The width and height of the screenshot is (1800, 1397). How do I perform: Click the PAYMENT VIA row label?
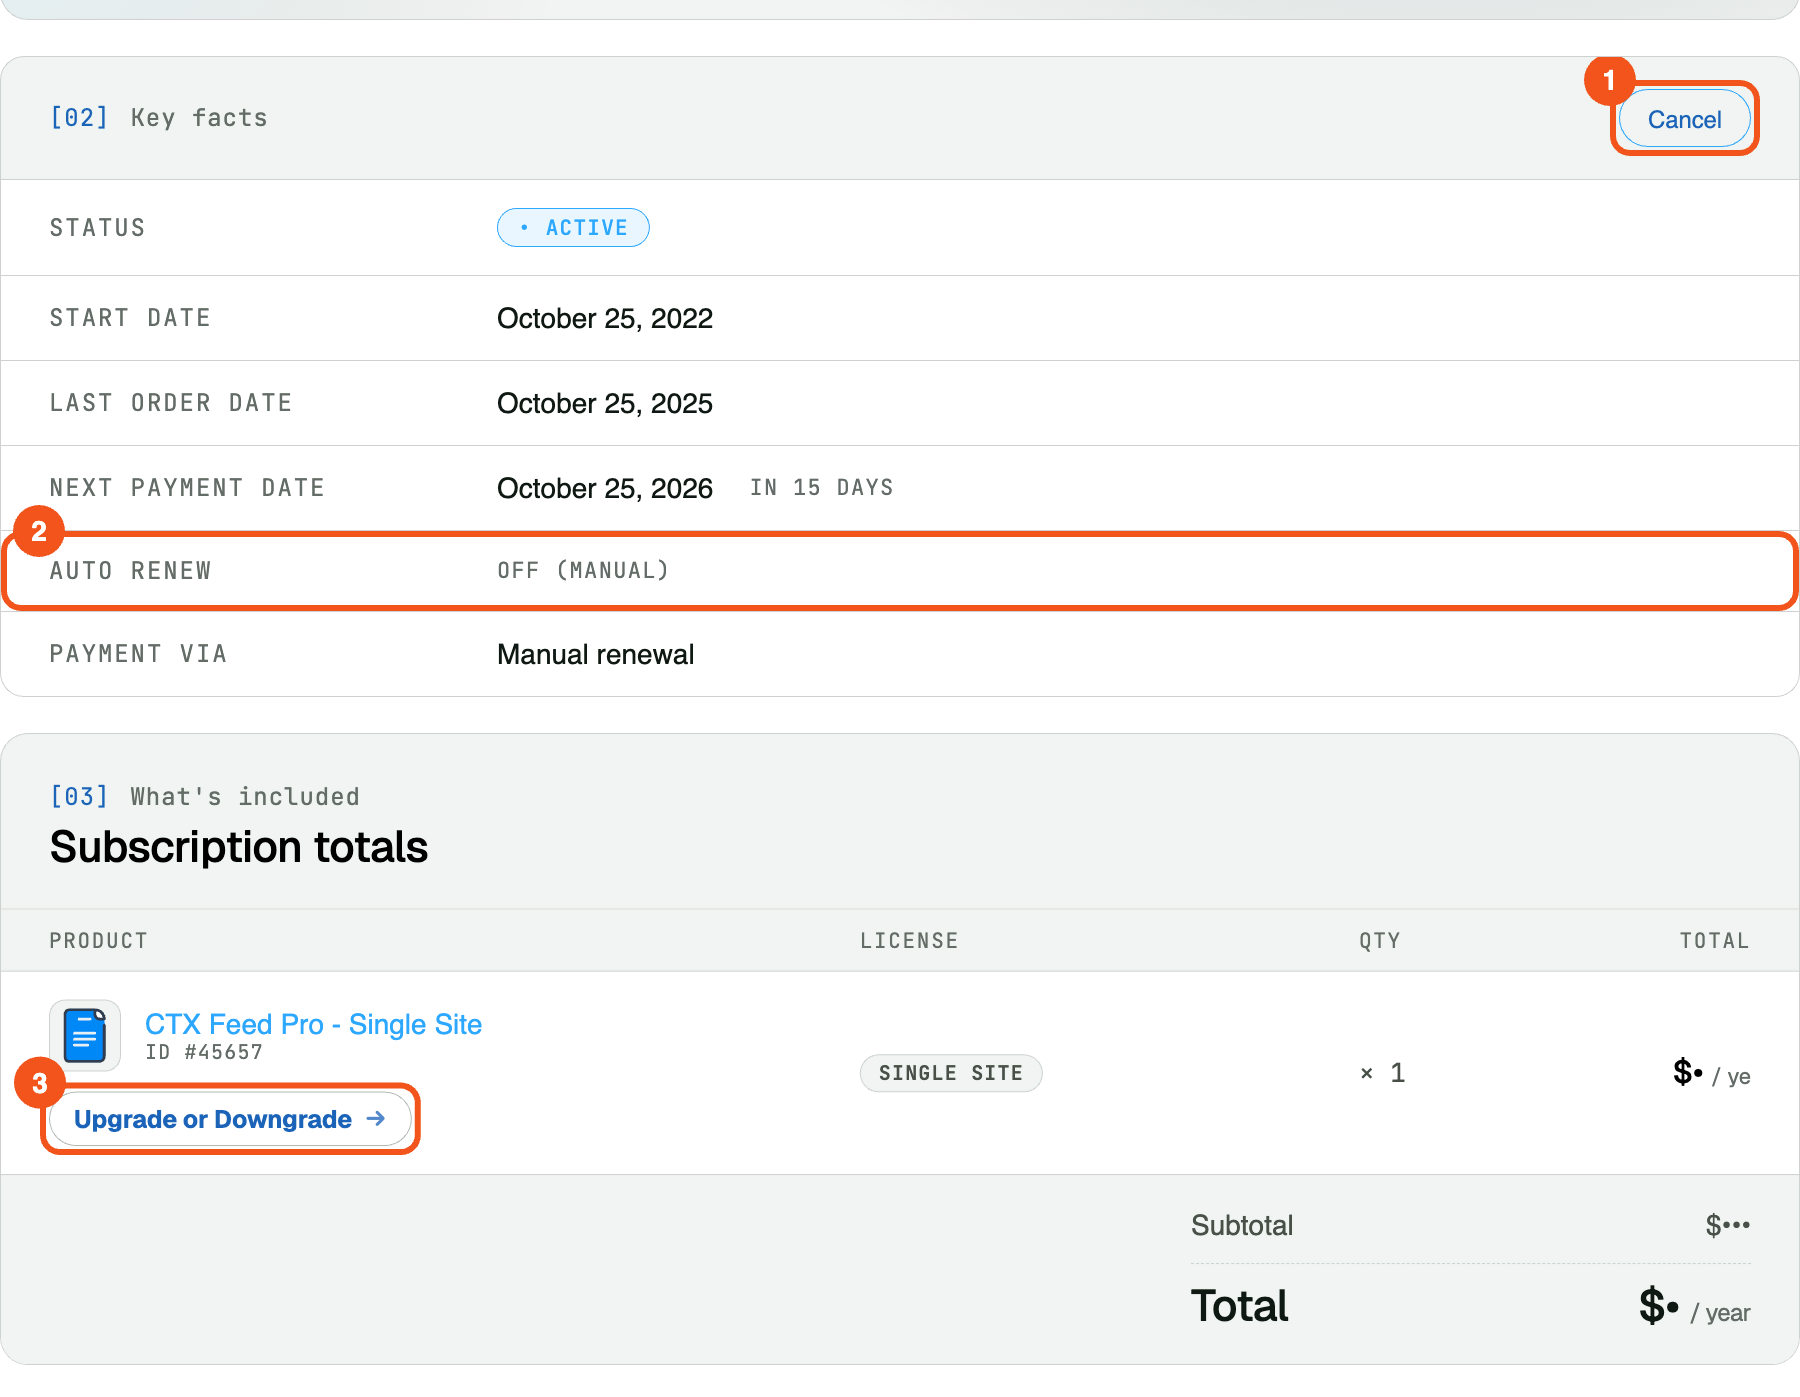point(139,653)
